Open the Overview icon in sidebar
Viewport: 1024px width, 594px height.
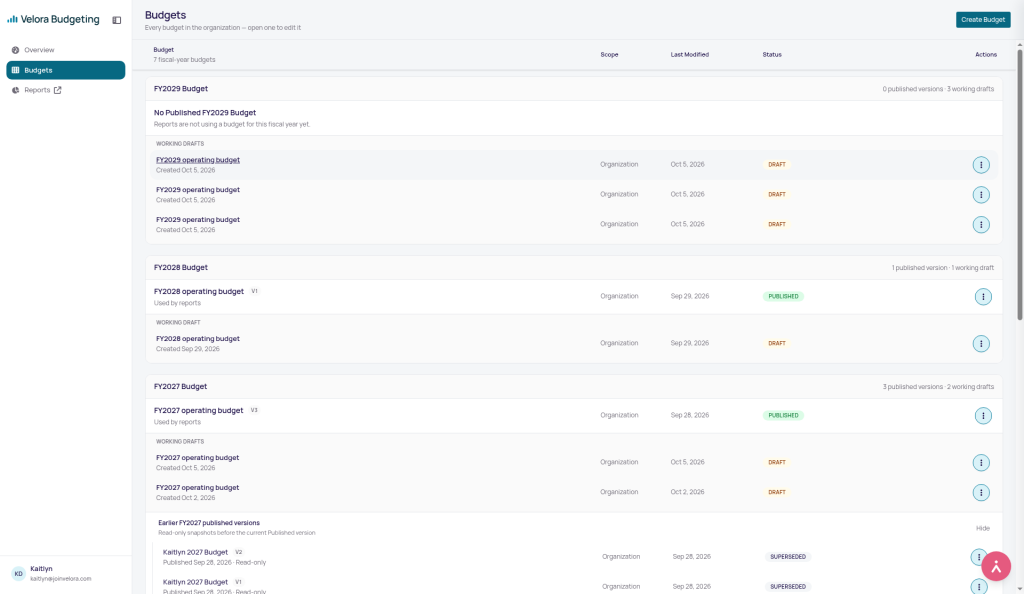pos(15,50)
